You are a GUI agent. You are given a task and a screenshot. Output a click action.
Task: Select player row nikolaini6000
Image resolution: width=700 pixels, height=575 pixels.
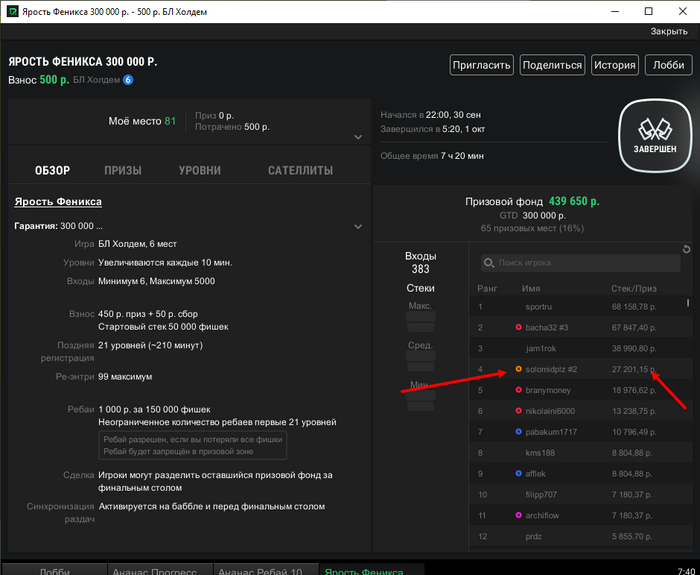point(580,411)
